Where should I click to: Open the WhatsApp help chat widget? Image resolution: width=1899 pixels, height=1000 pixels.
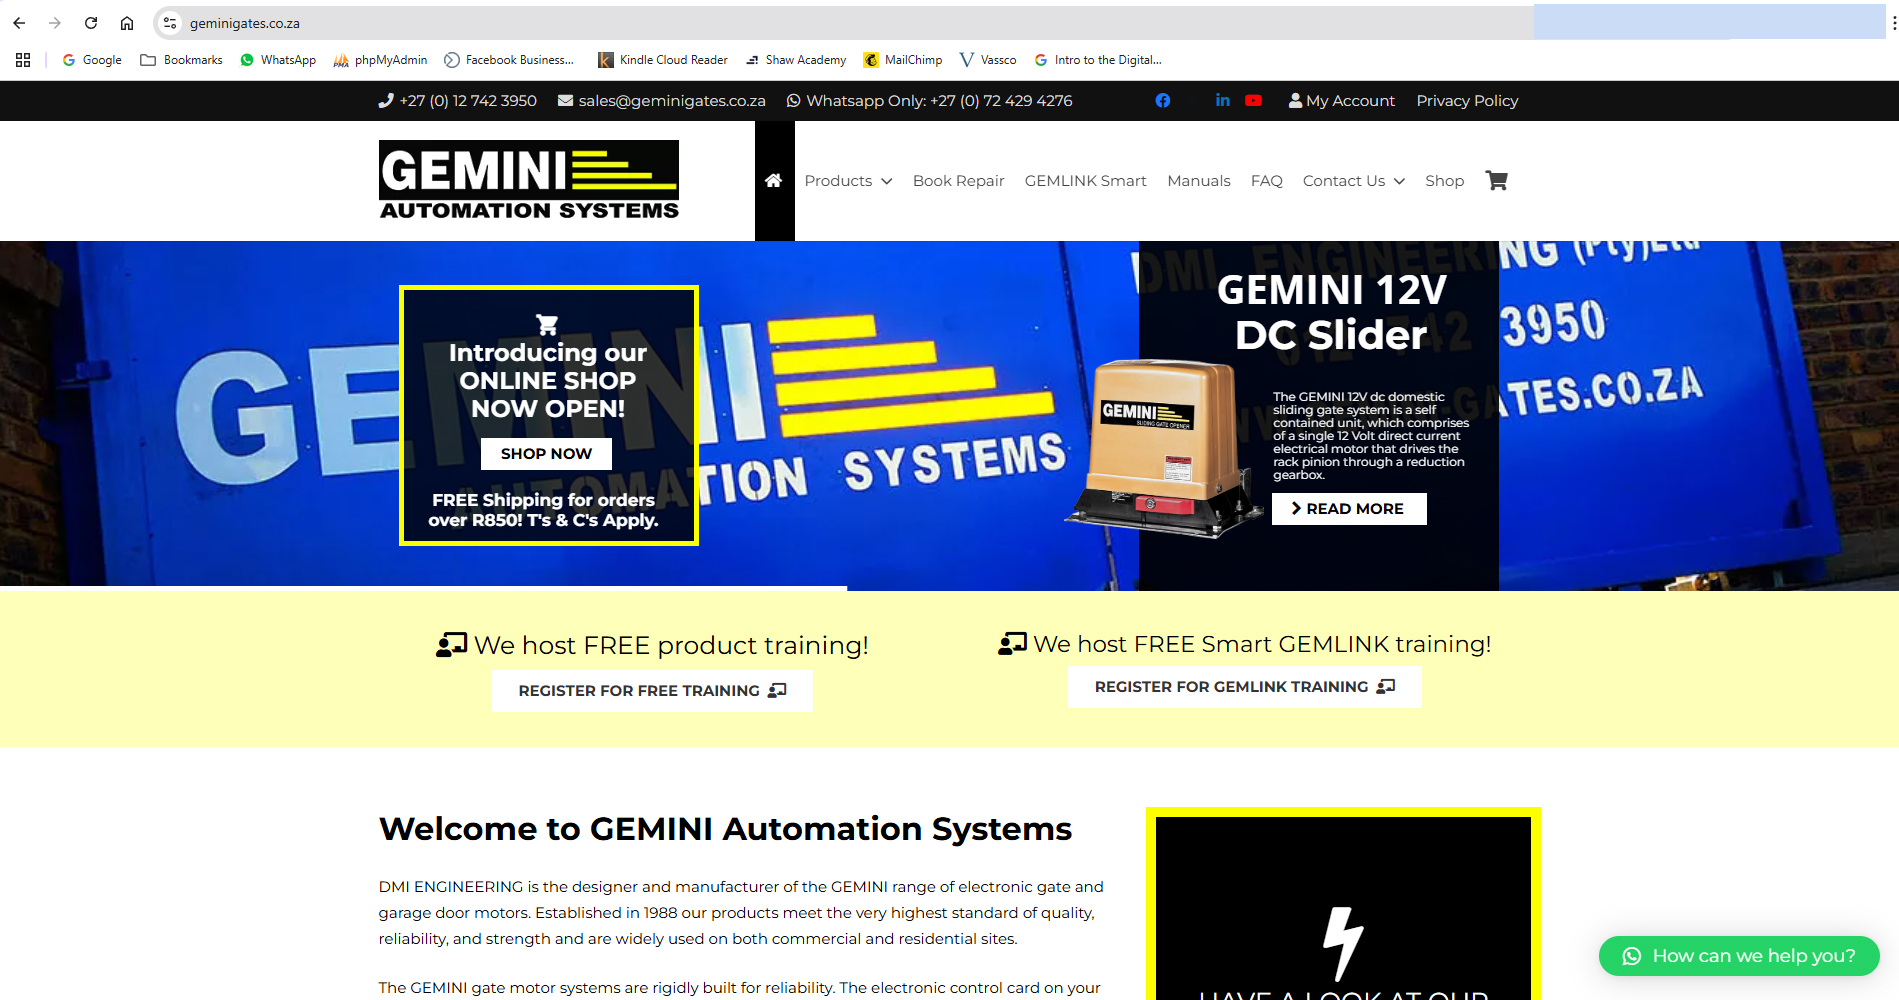(1738, 956)
